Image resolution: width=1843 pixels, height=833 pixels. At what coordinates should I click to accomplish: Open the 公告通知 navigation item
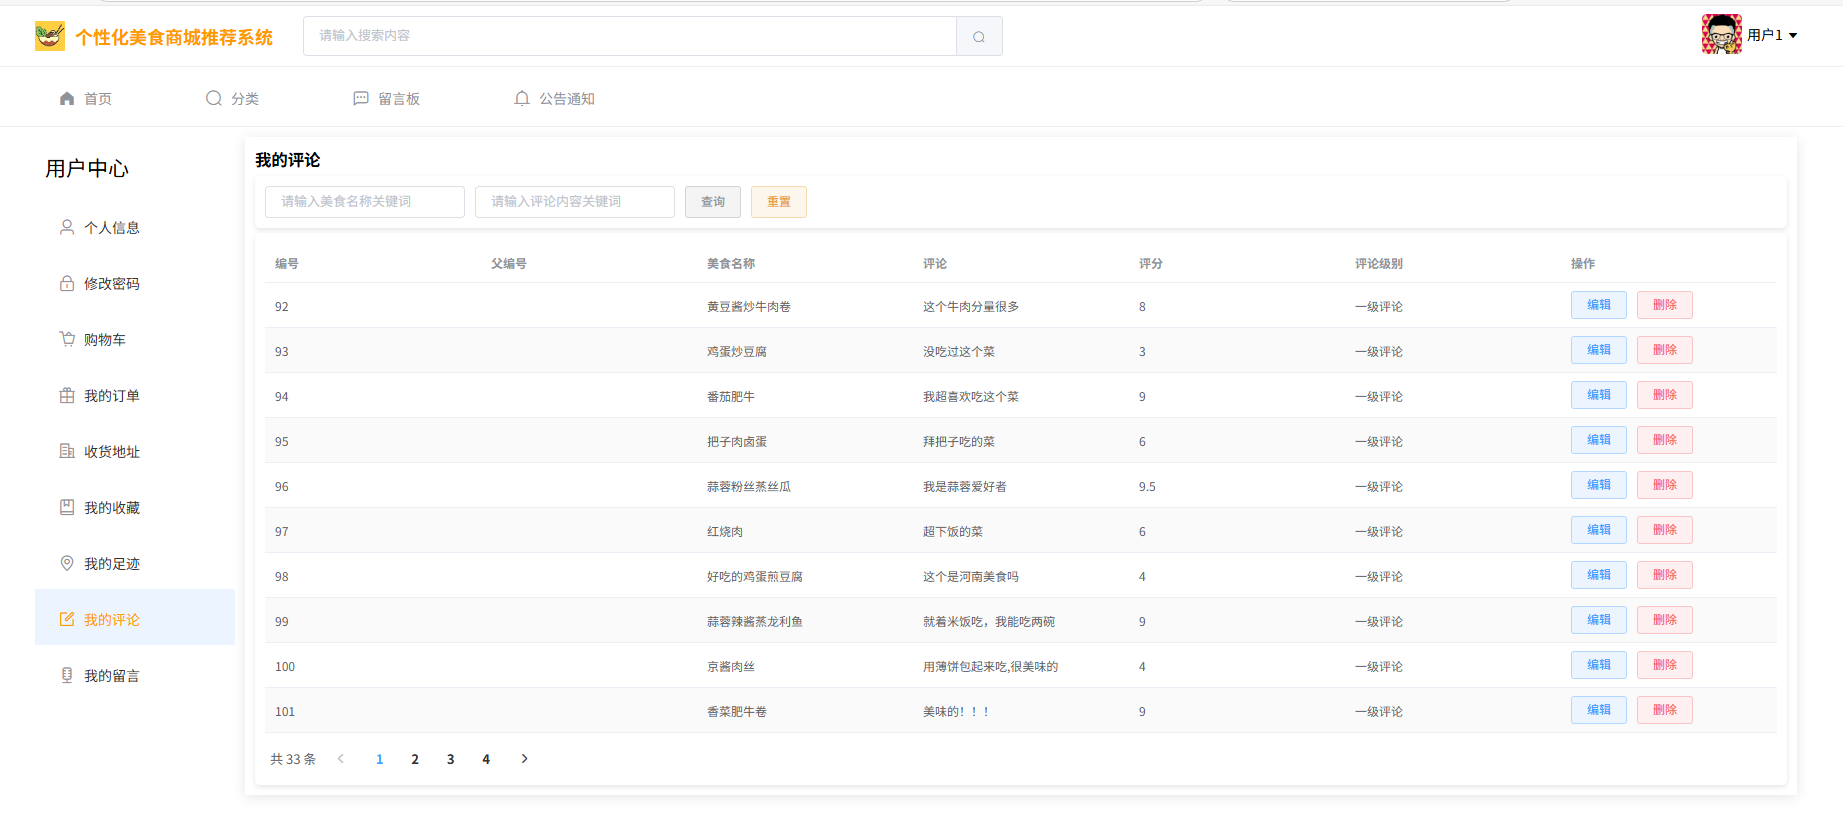click(567, 98)
